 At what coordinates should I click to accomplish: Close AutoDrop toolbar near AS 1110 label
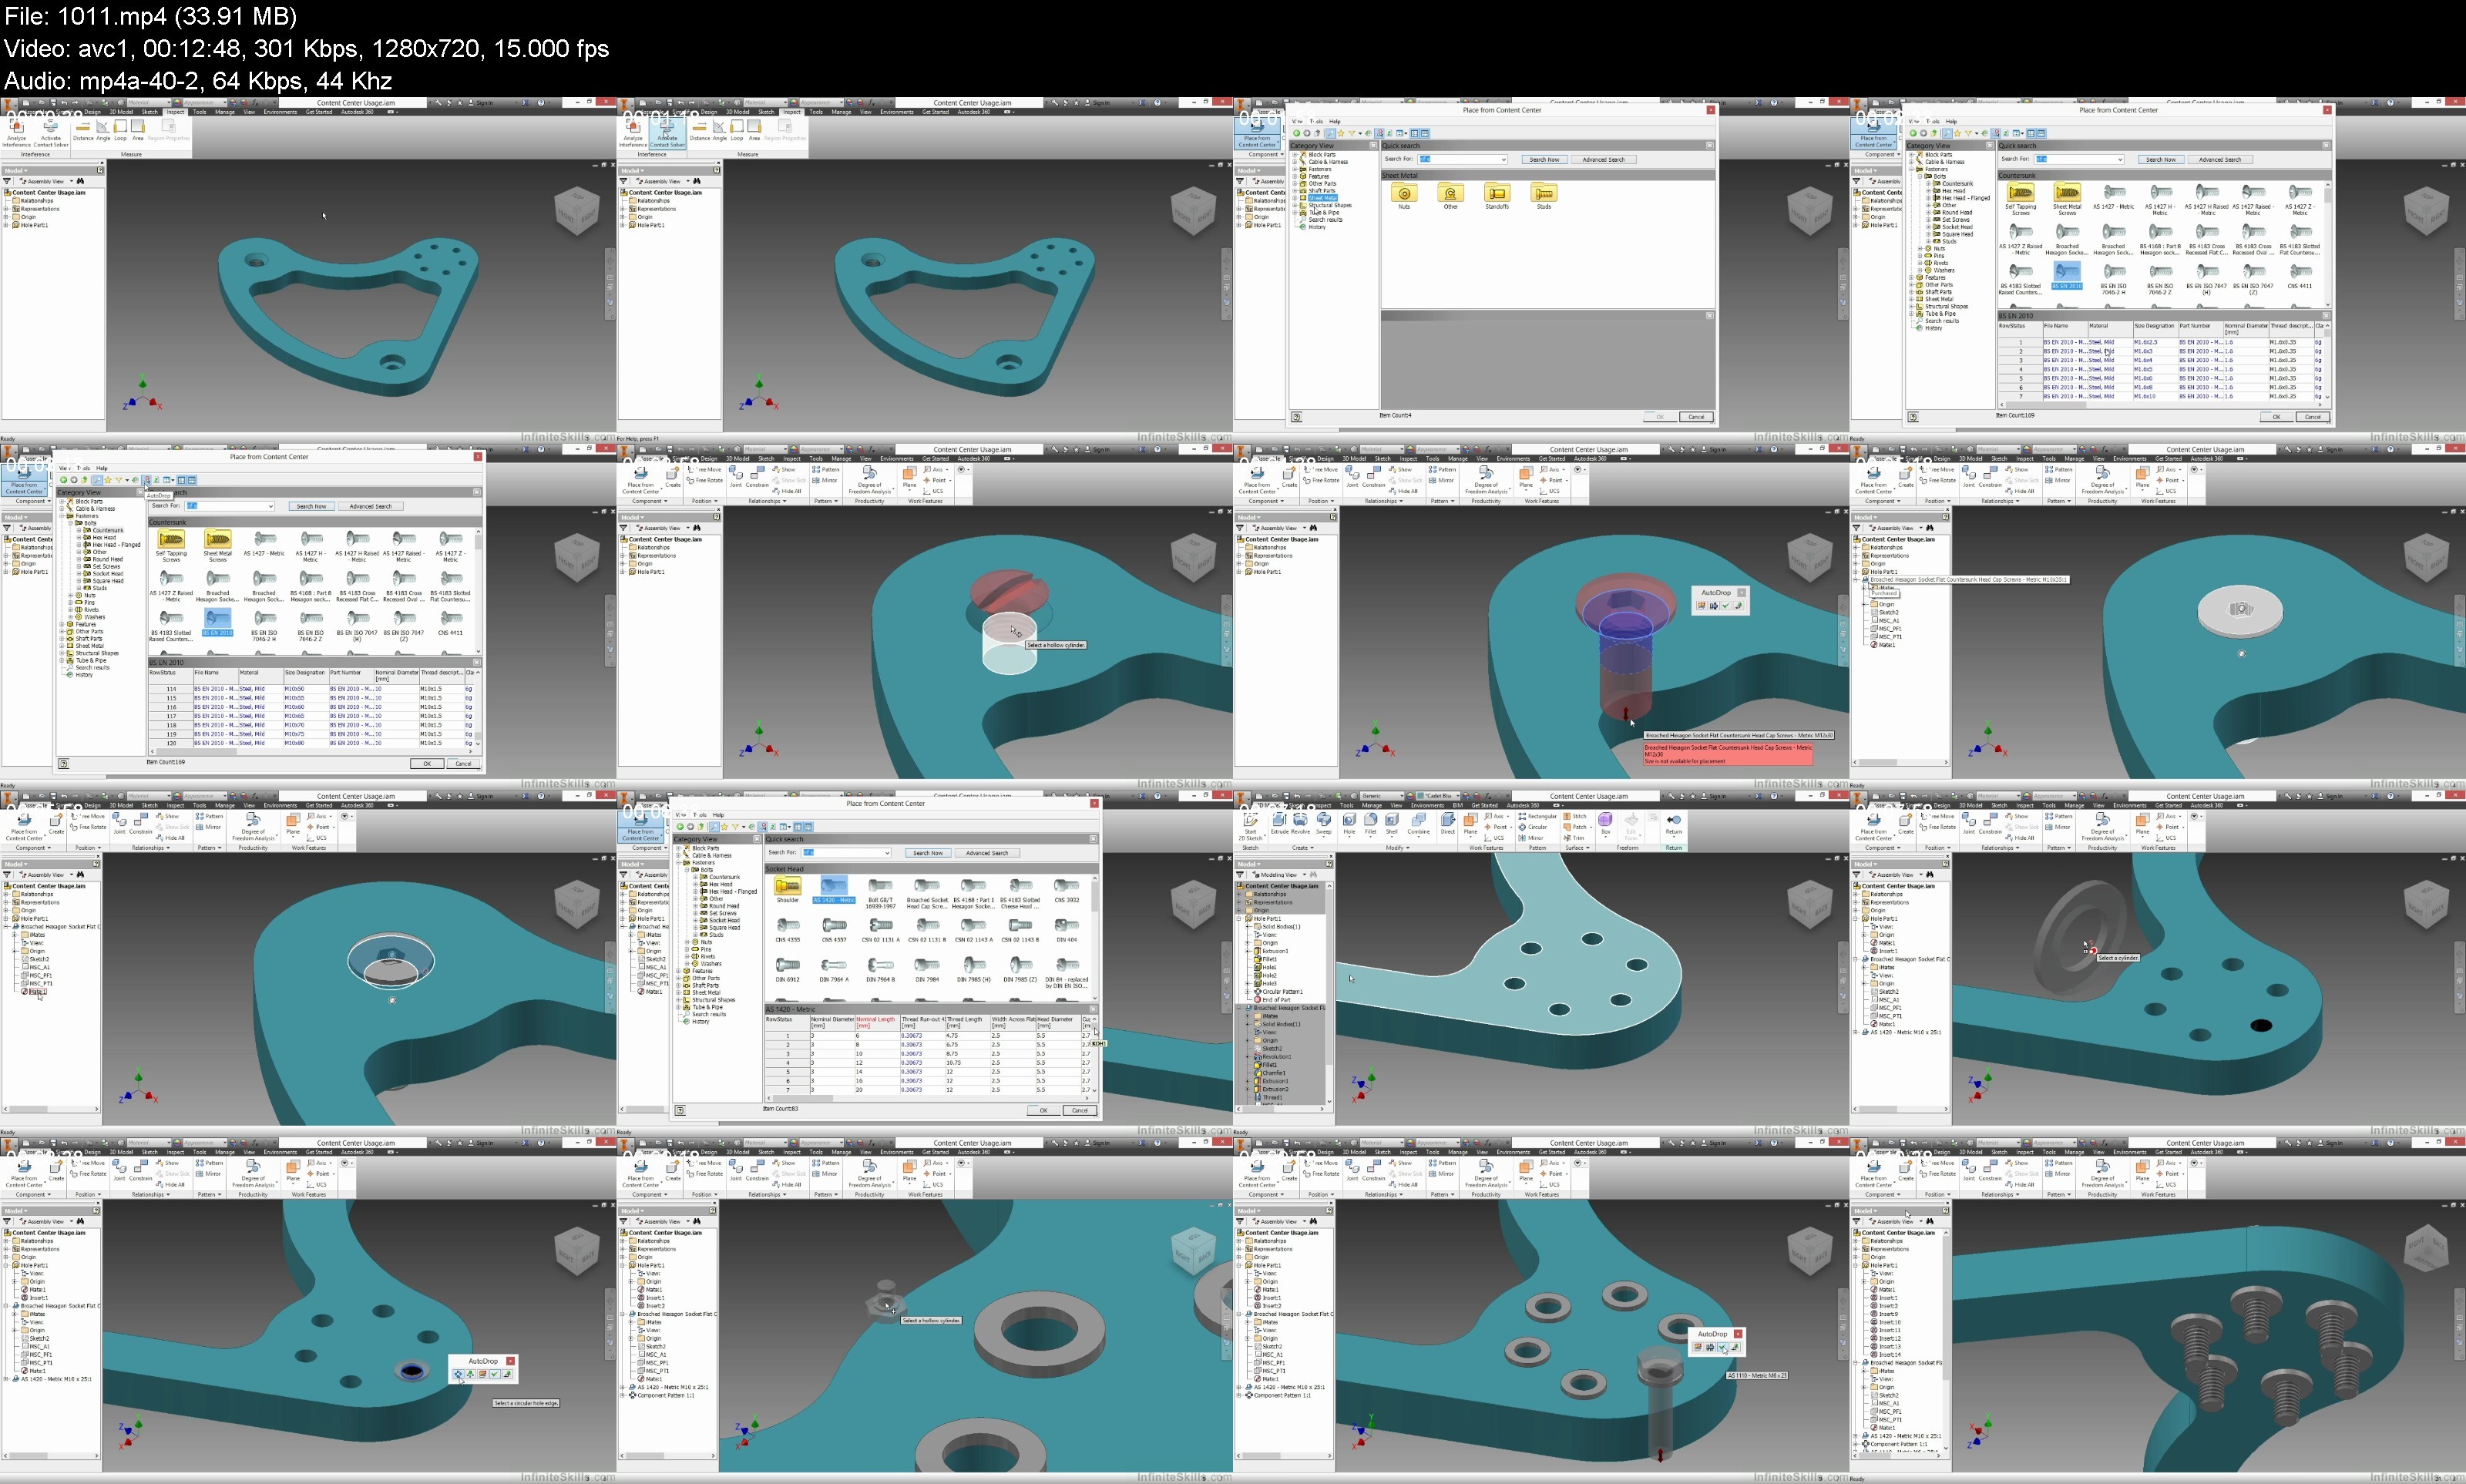pyautogui.click(x=1737, y=1334)
